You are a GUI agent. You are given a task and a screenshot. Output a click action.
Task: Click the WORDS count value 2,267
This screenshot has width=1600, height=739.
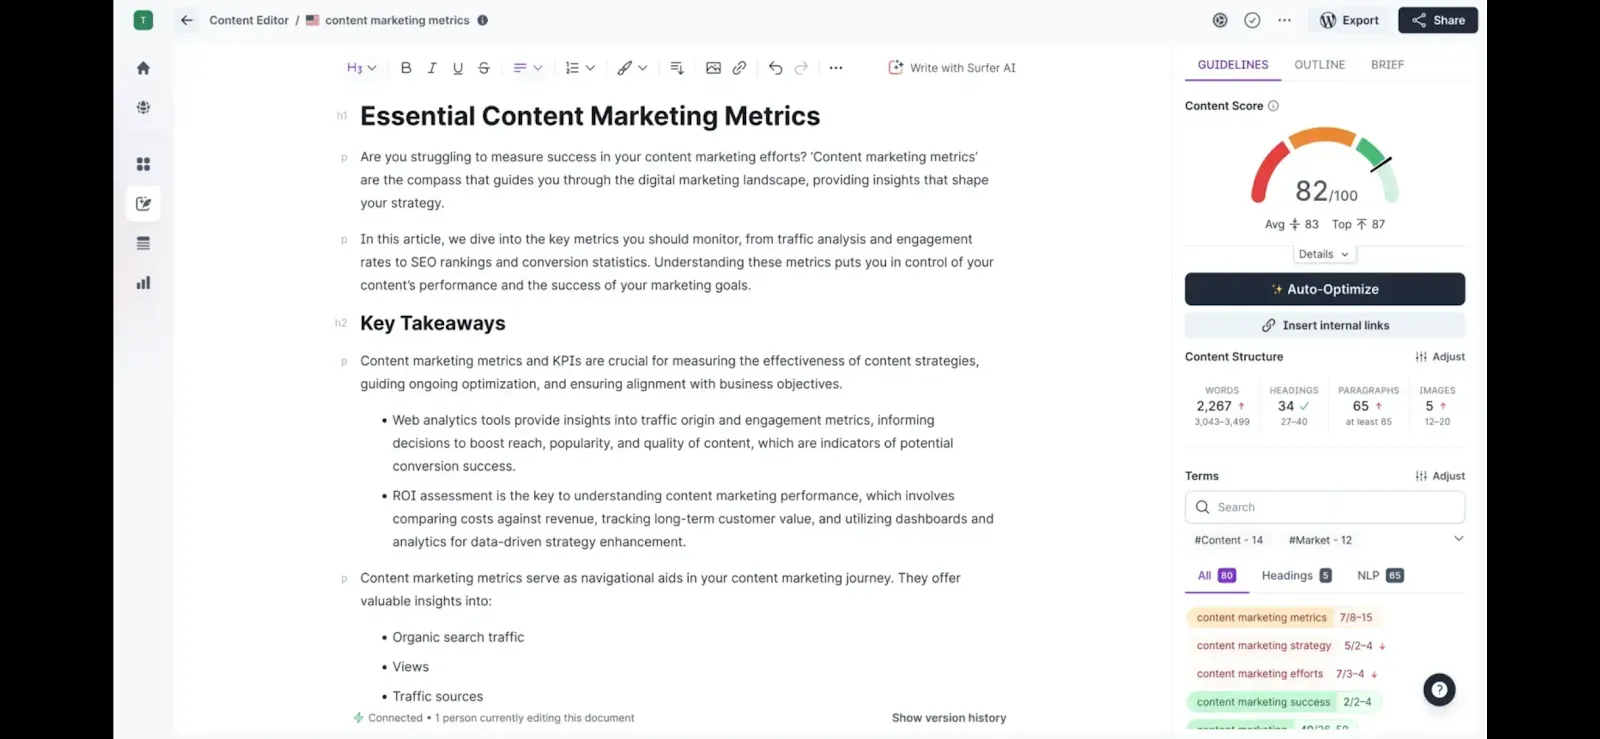(x=1214, y=406)
